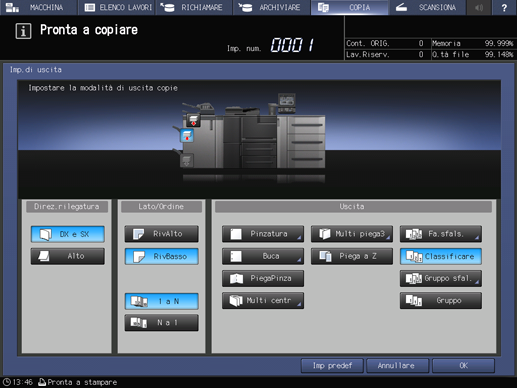Click the 1 a N stack icon

pos(139,301)
